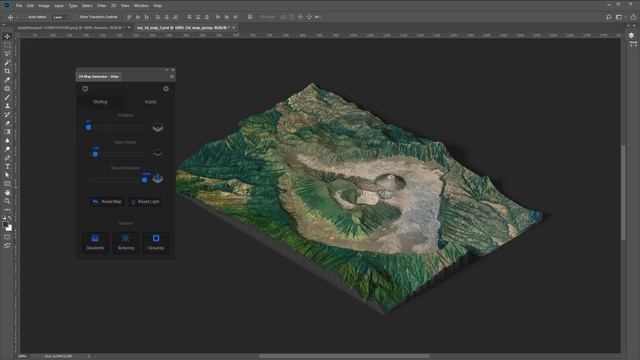Screen dimensions: 640x360
Task: Select the Eyedropper tool
Action: tap(7, 80)
